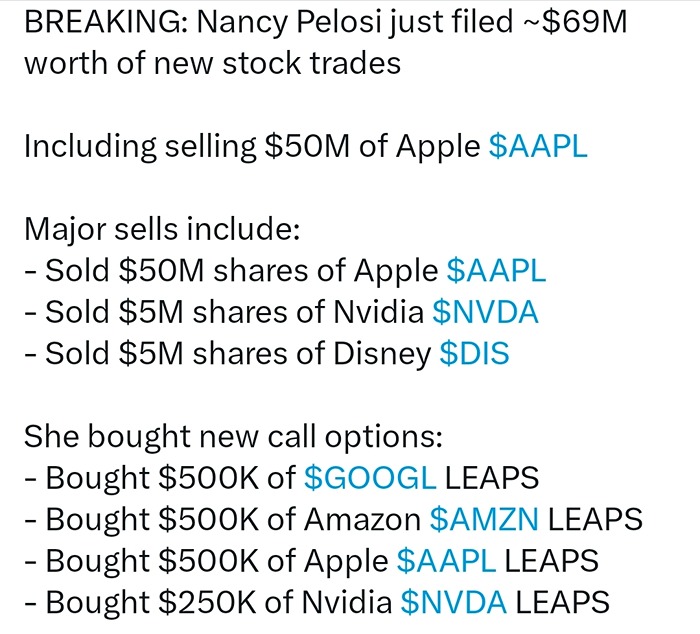Click the "Bought $500K of Amazon" text

click(232, 519)
